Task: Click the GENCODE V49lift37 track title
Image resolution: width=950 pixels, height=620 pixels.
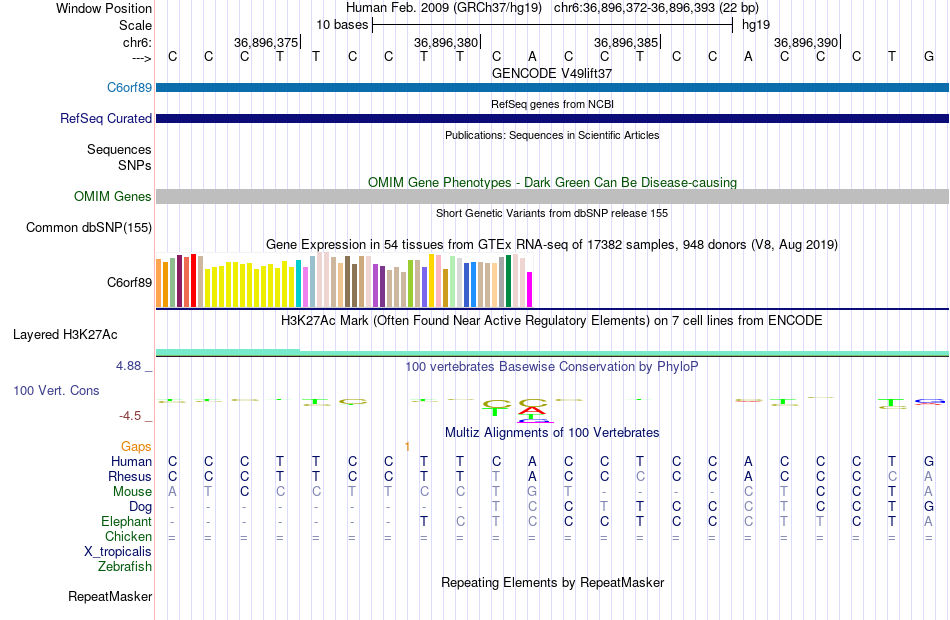Action: [552, 73]
